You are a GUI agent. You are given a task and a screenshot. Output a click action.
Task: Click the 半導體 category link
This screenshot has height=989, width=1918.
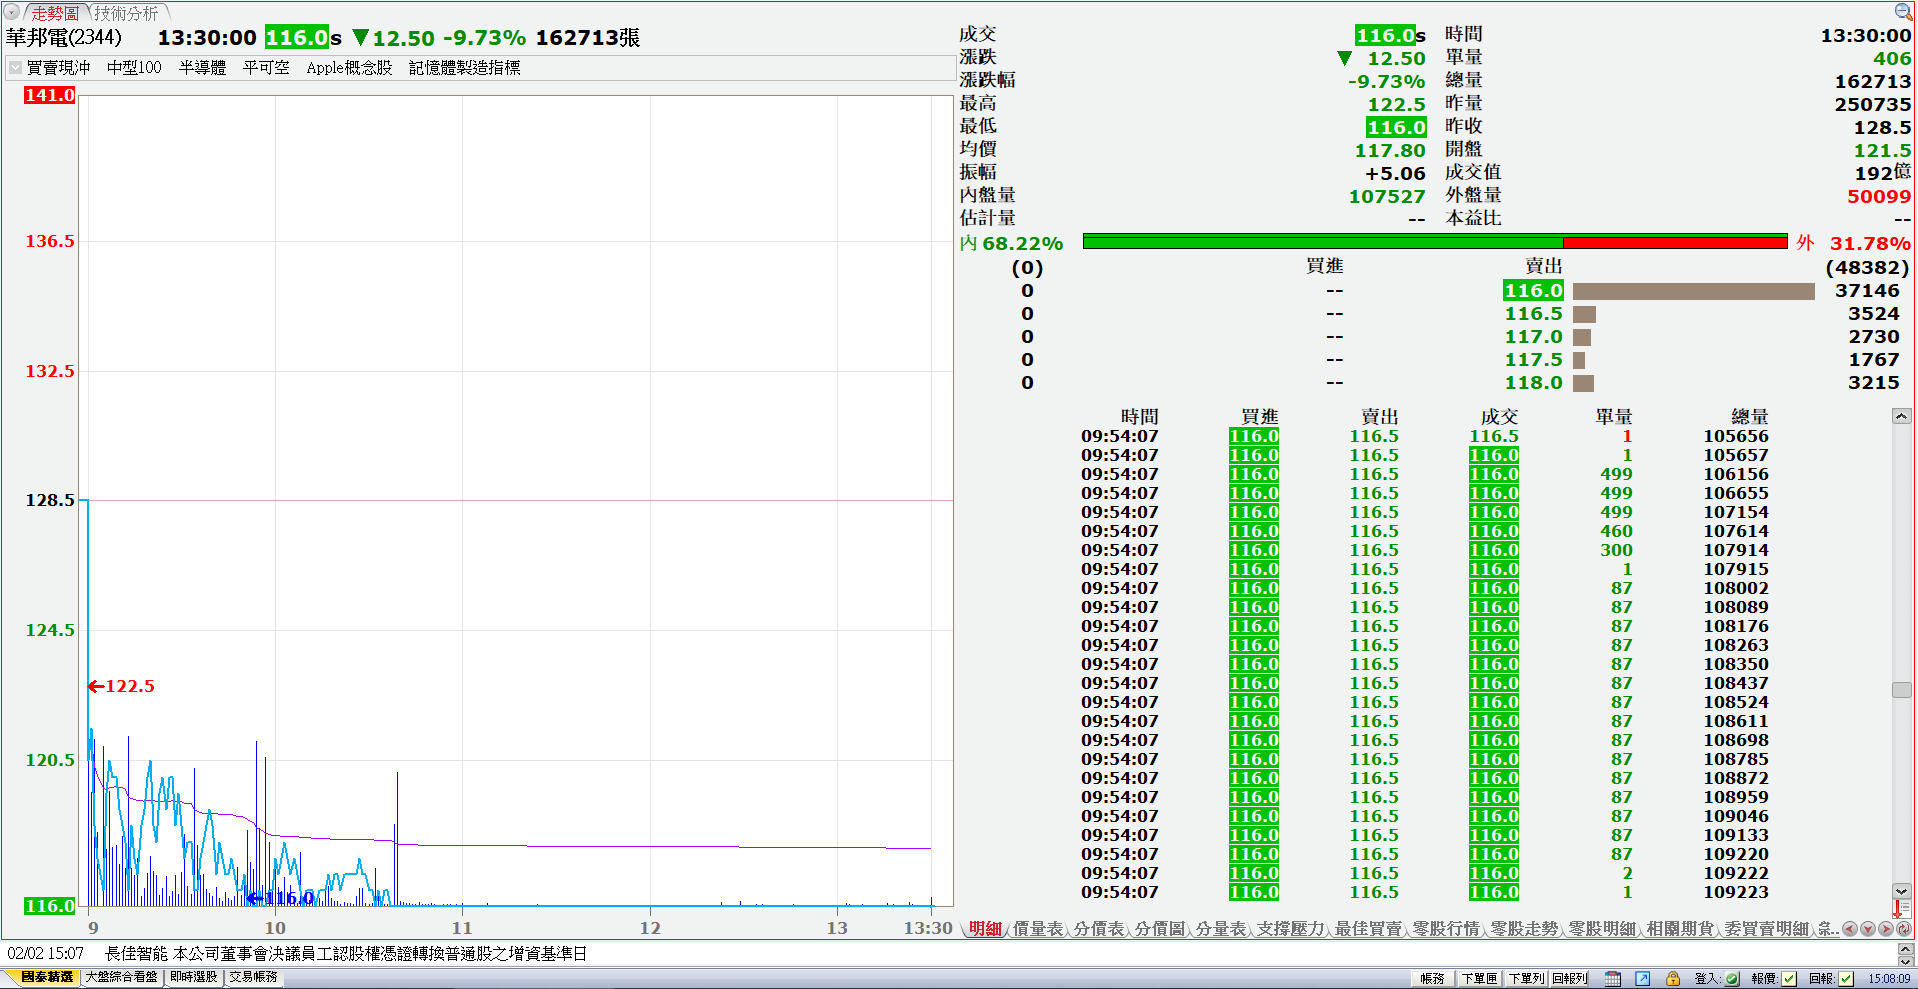click(x=202, y=68)
